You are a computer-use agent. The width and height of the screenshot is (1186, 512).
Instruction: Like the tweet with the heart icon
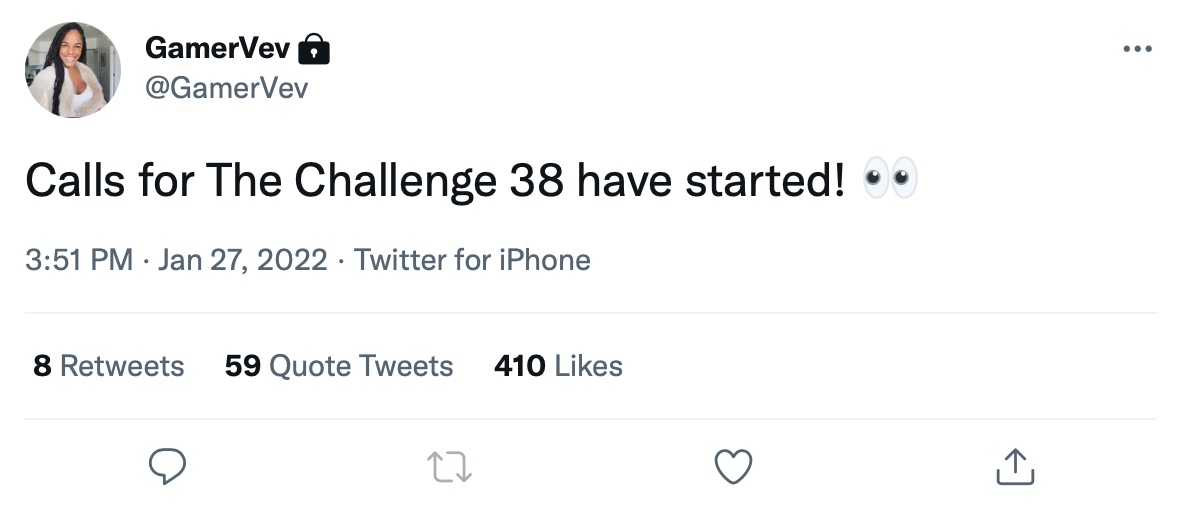point(733,467)
